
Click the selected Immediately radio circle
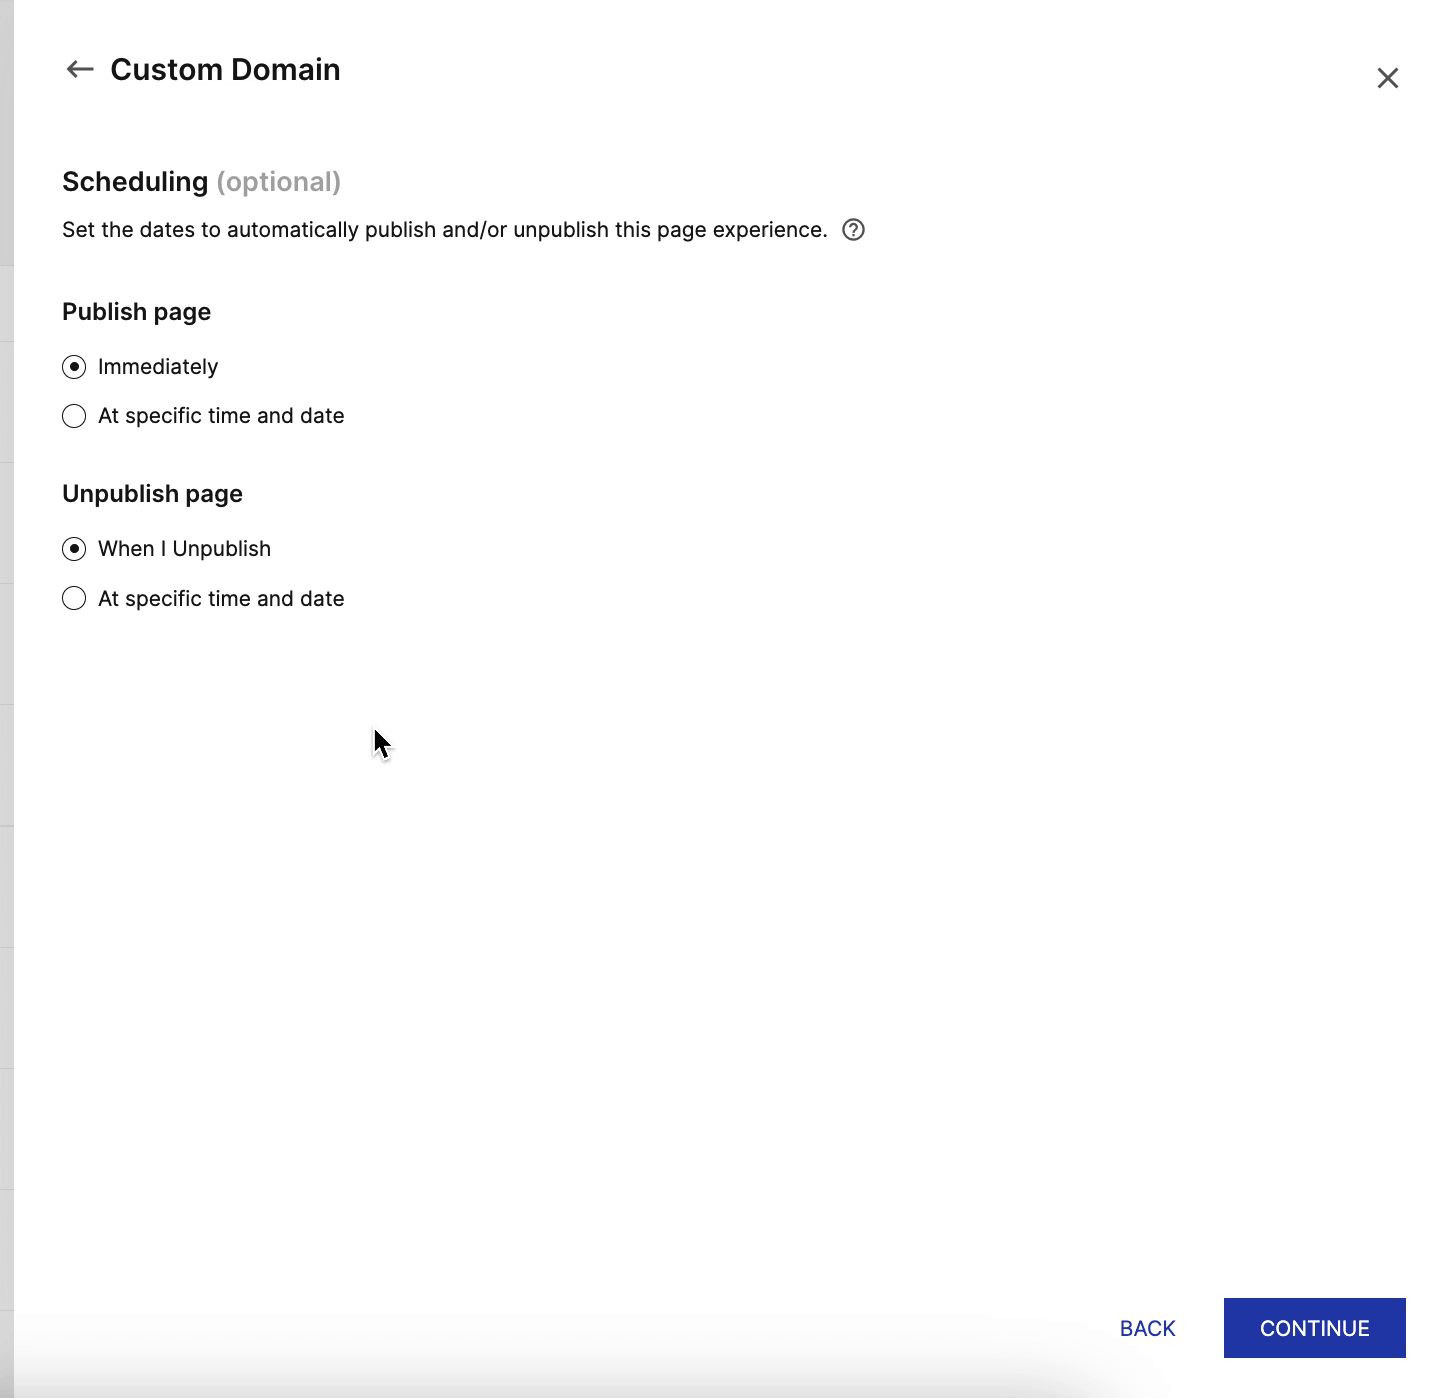tap(74, 367)
